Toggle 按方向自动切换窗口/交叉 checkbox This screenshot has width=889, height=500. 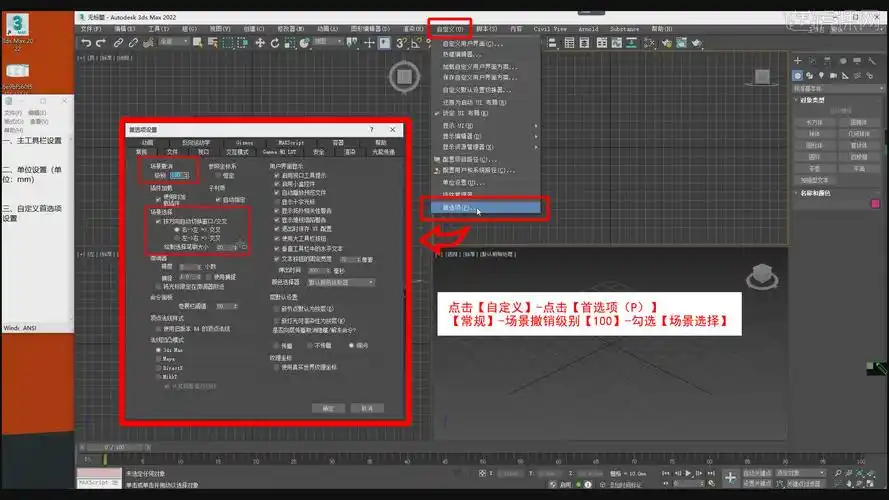[158, 222]
